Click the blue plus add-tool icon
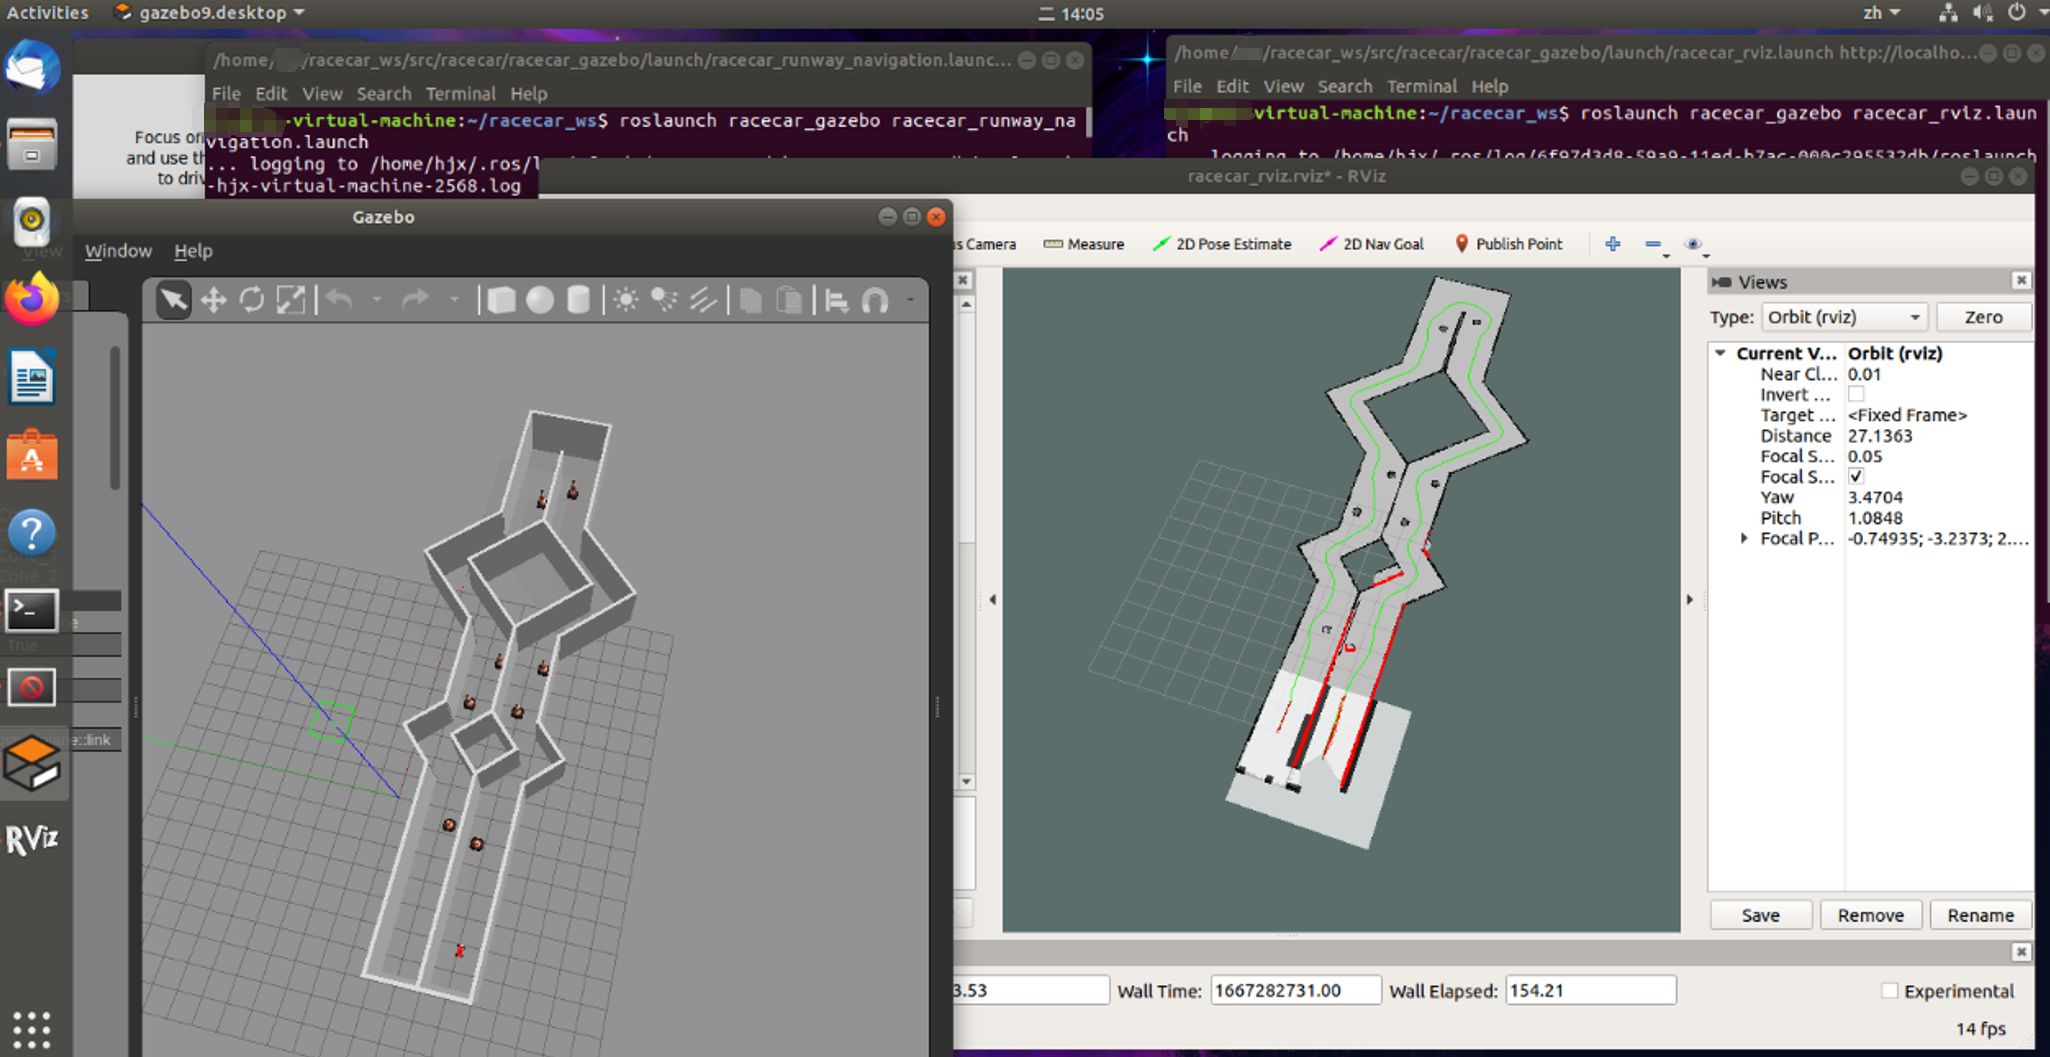Viewport: 2050px width, 1057px height. coord(1613,244)
